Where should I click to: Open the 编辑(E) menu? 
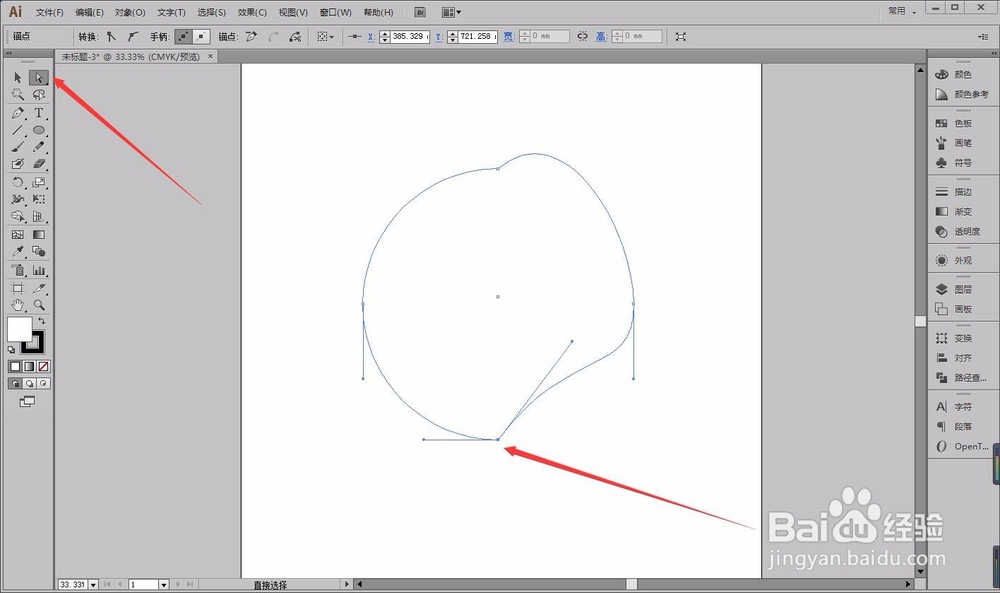tap(89, 12)
